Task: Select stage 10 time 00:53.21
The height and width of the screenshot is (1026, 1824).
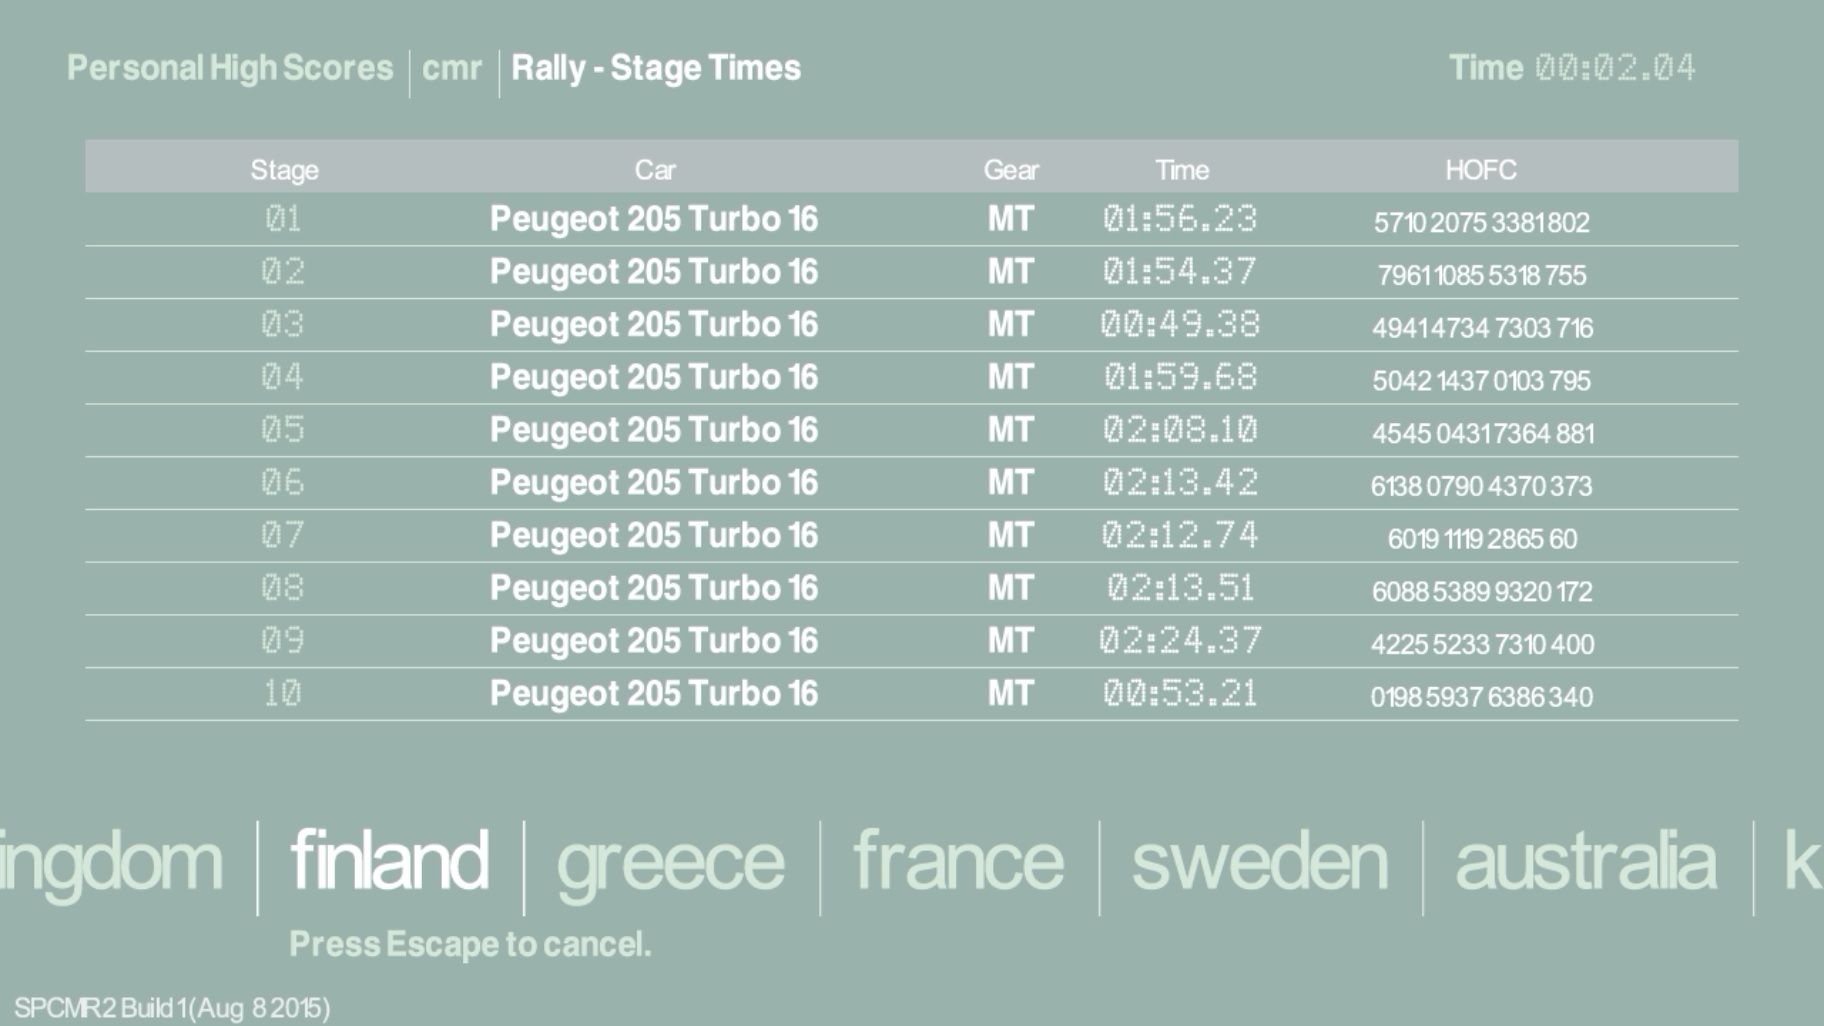Action: (1180, 694)
